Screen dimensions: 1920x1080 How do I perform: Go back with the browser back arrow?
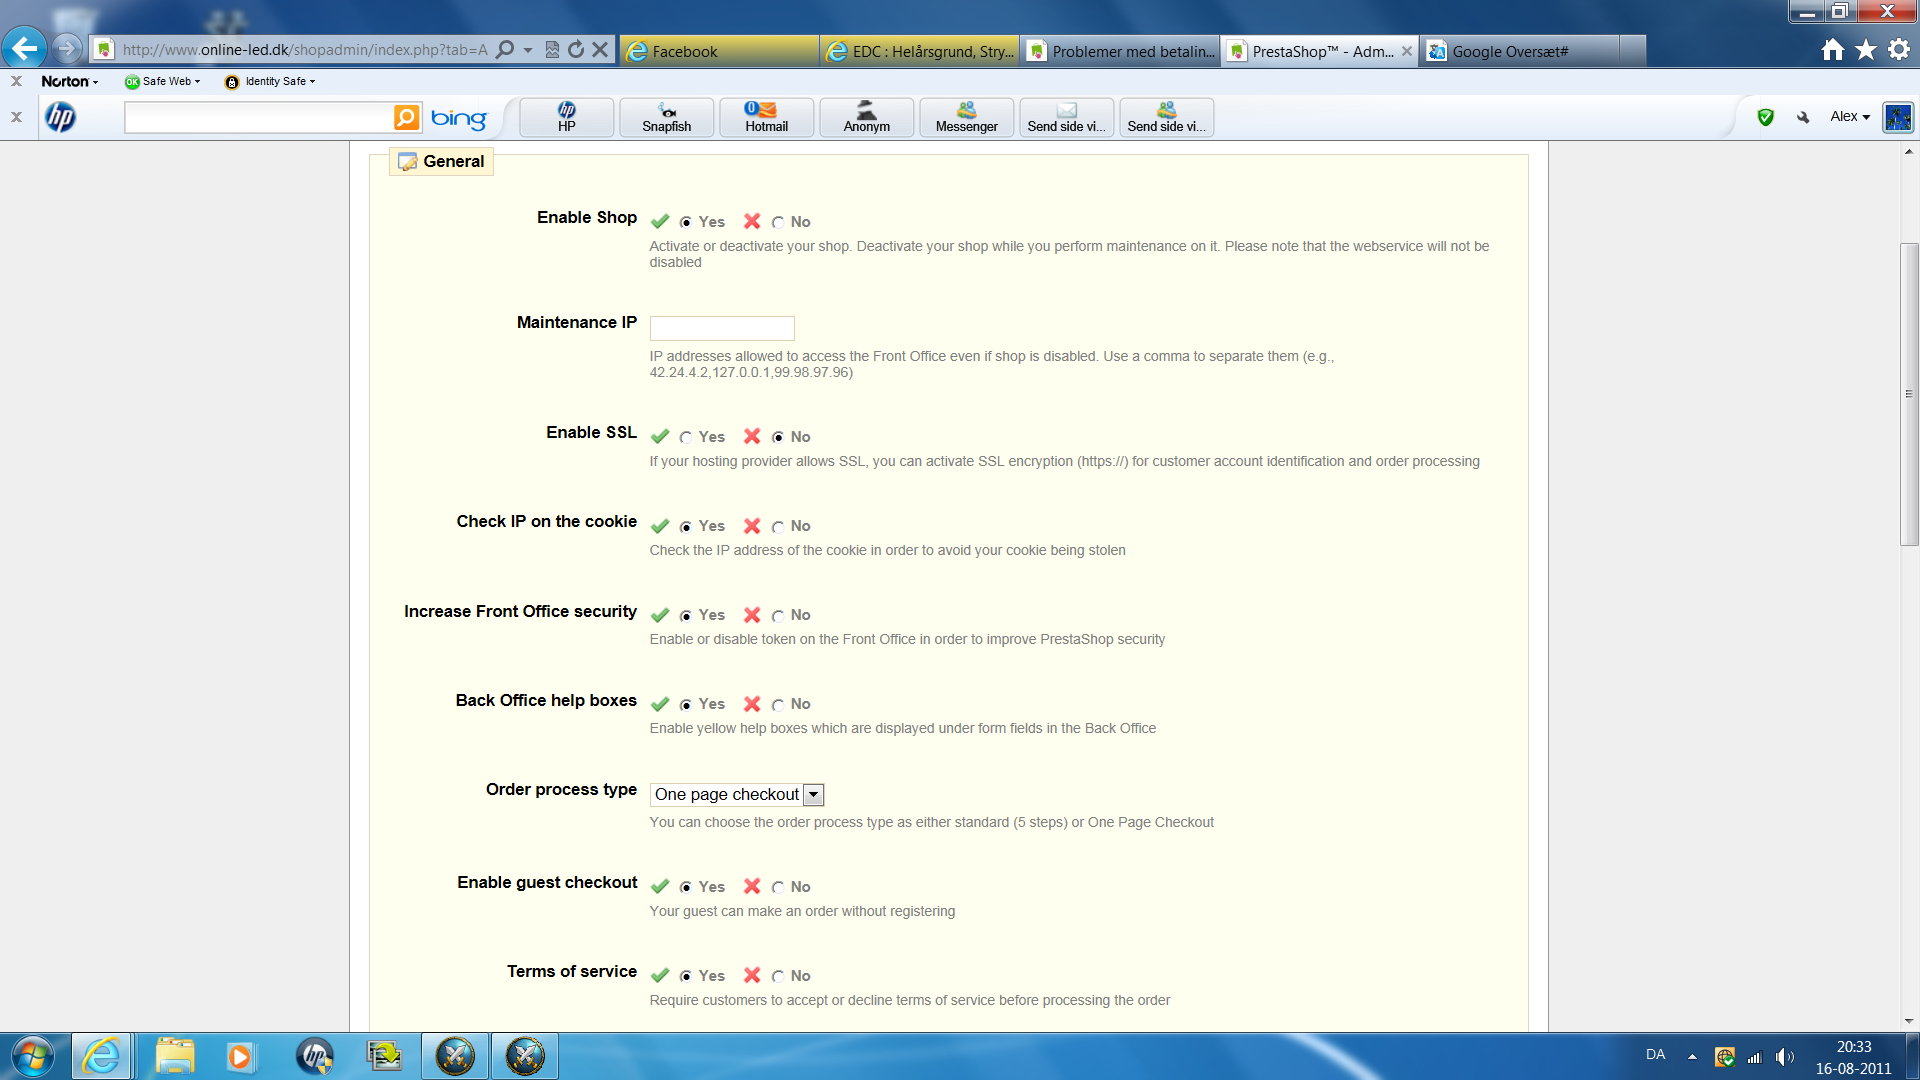click(24, 48)
